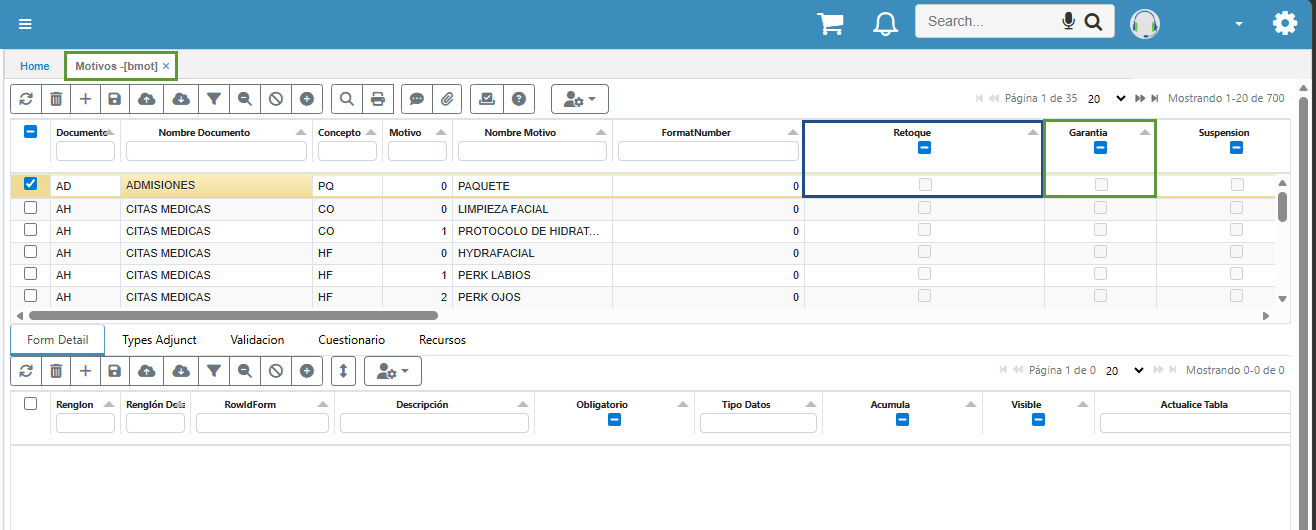Open the shopping cart icon
1316x530 pixels.
click(830, 23)
